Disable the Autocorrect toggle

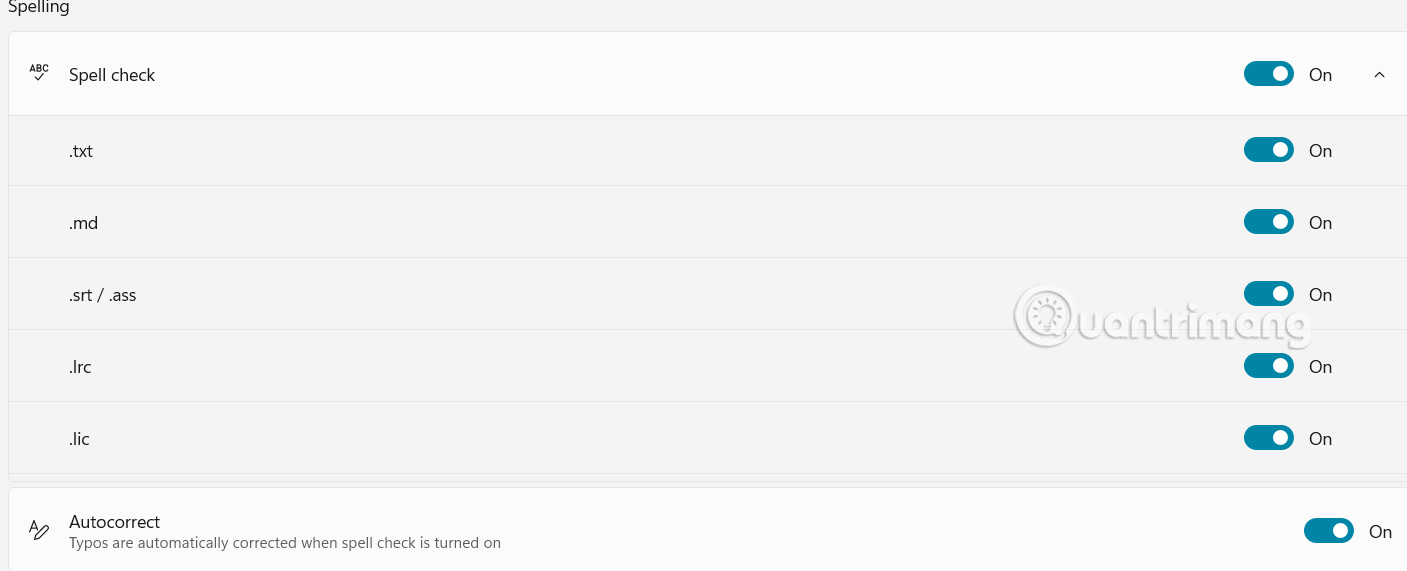(1328, 531)
